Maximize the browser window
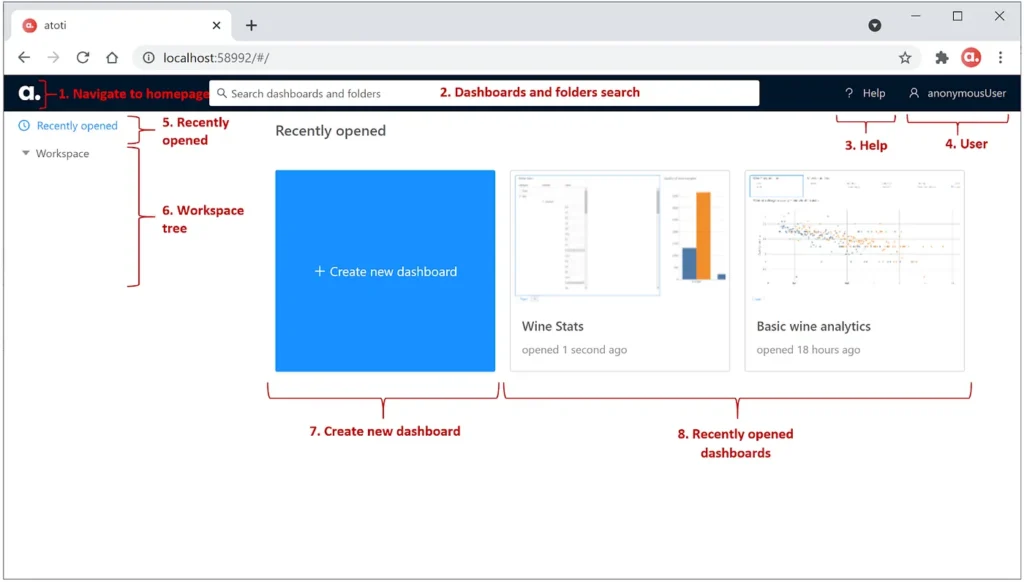Viewport: 1024px width, 582px height. tap(957, 16)
